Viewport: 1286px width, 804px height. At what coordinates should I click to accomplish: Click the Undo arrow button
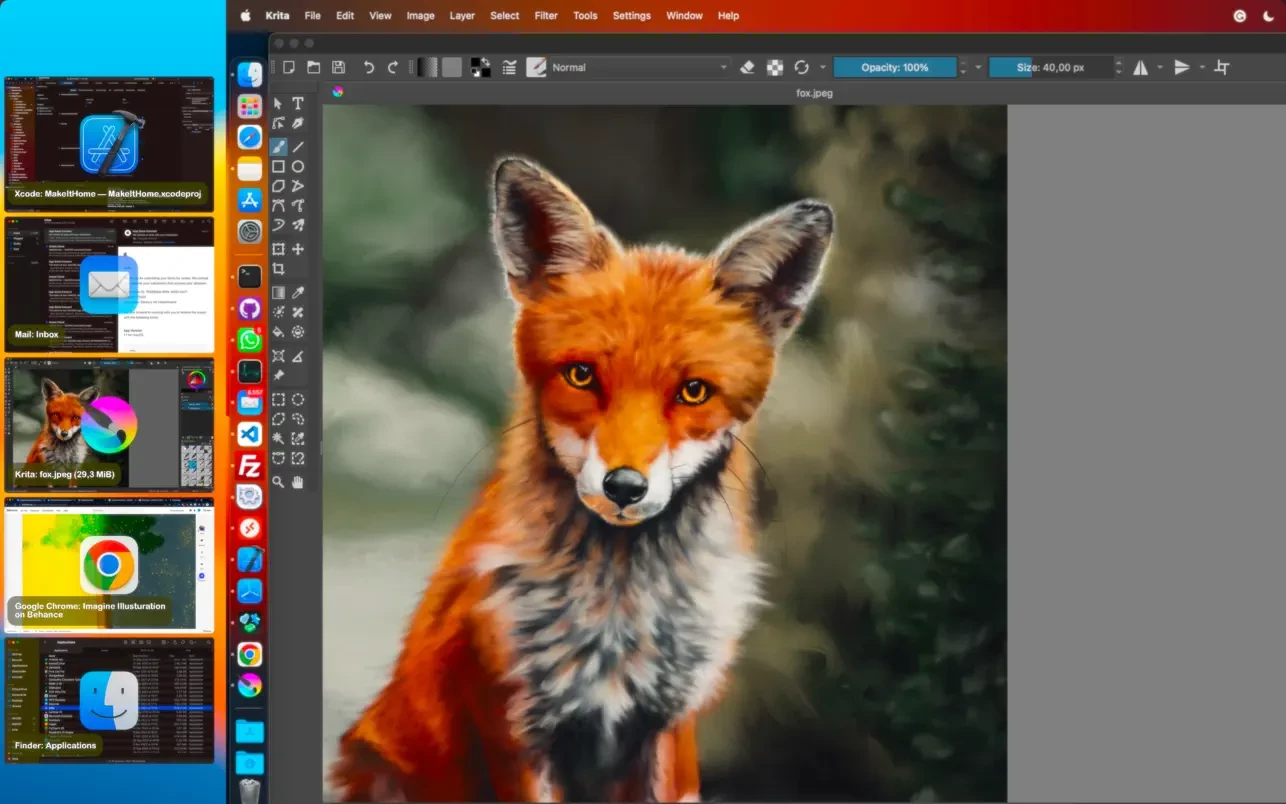coord(368,67)
